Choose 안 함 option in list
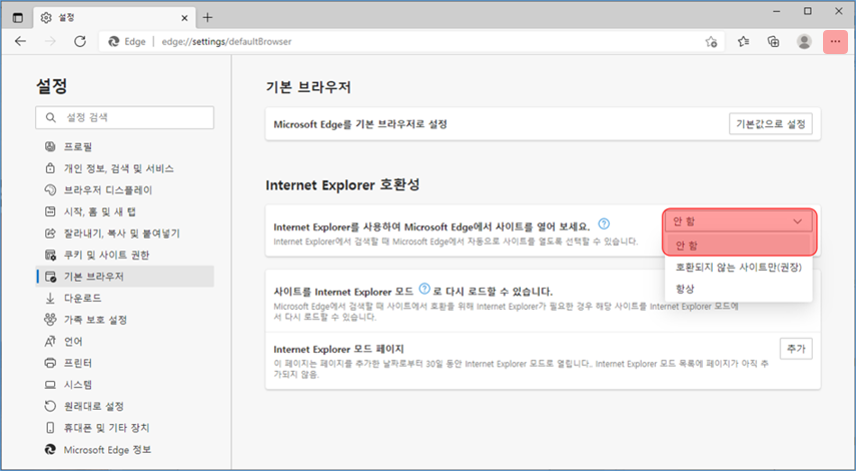 tap(739, 245)
